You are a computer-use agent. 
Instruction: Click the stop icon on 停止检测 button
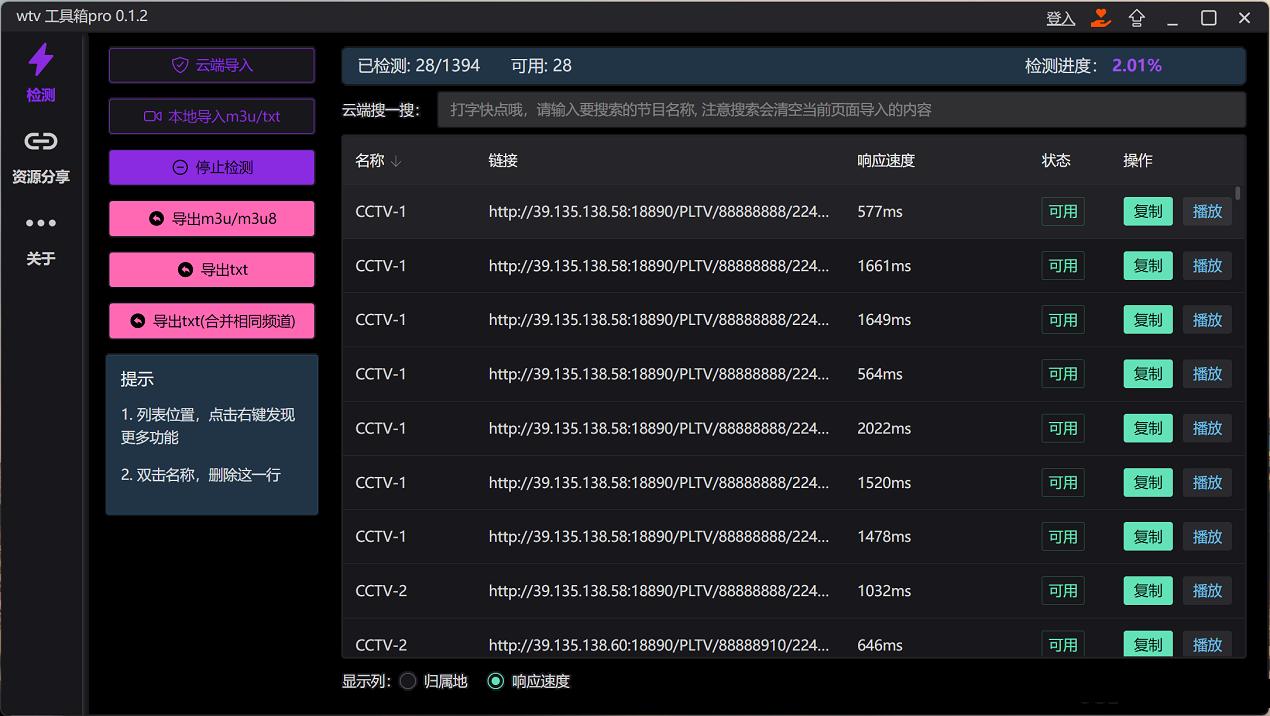click(180, 168)
